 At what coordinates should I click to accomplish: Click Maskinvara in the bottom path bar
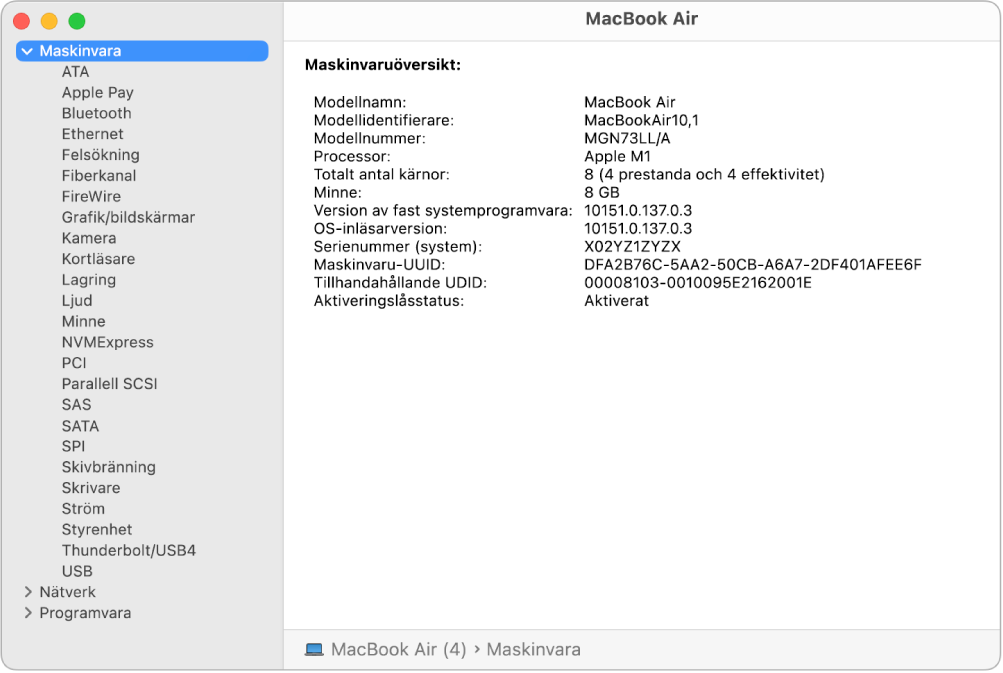(533, 649)
